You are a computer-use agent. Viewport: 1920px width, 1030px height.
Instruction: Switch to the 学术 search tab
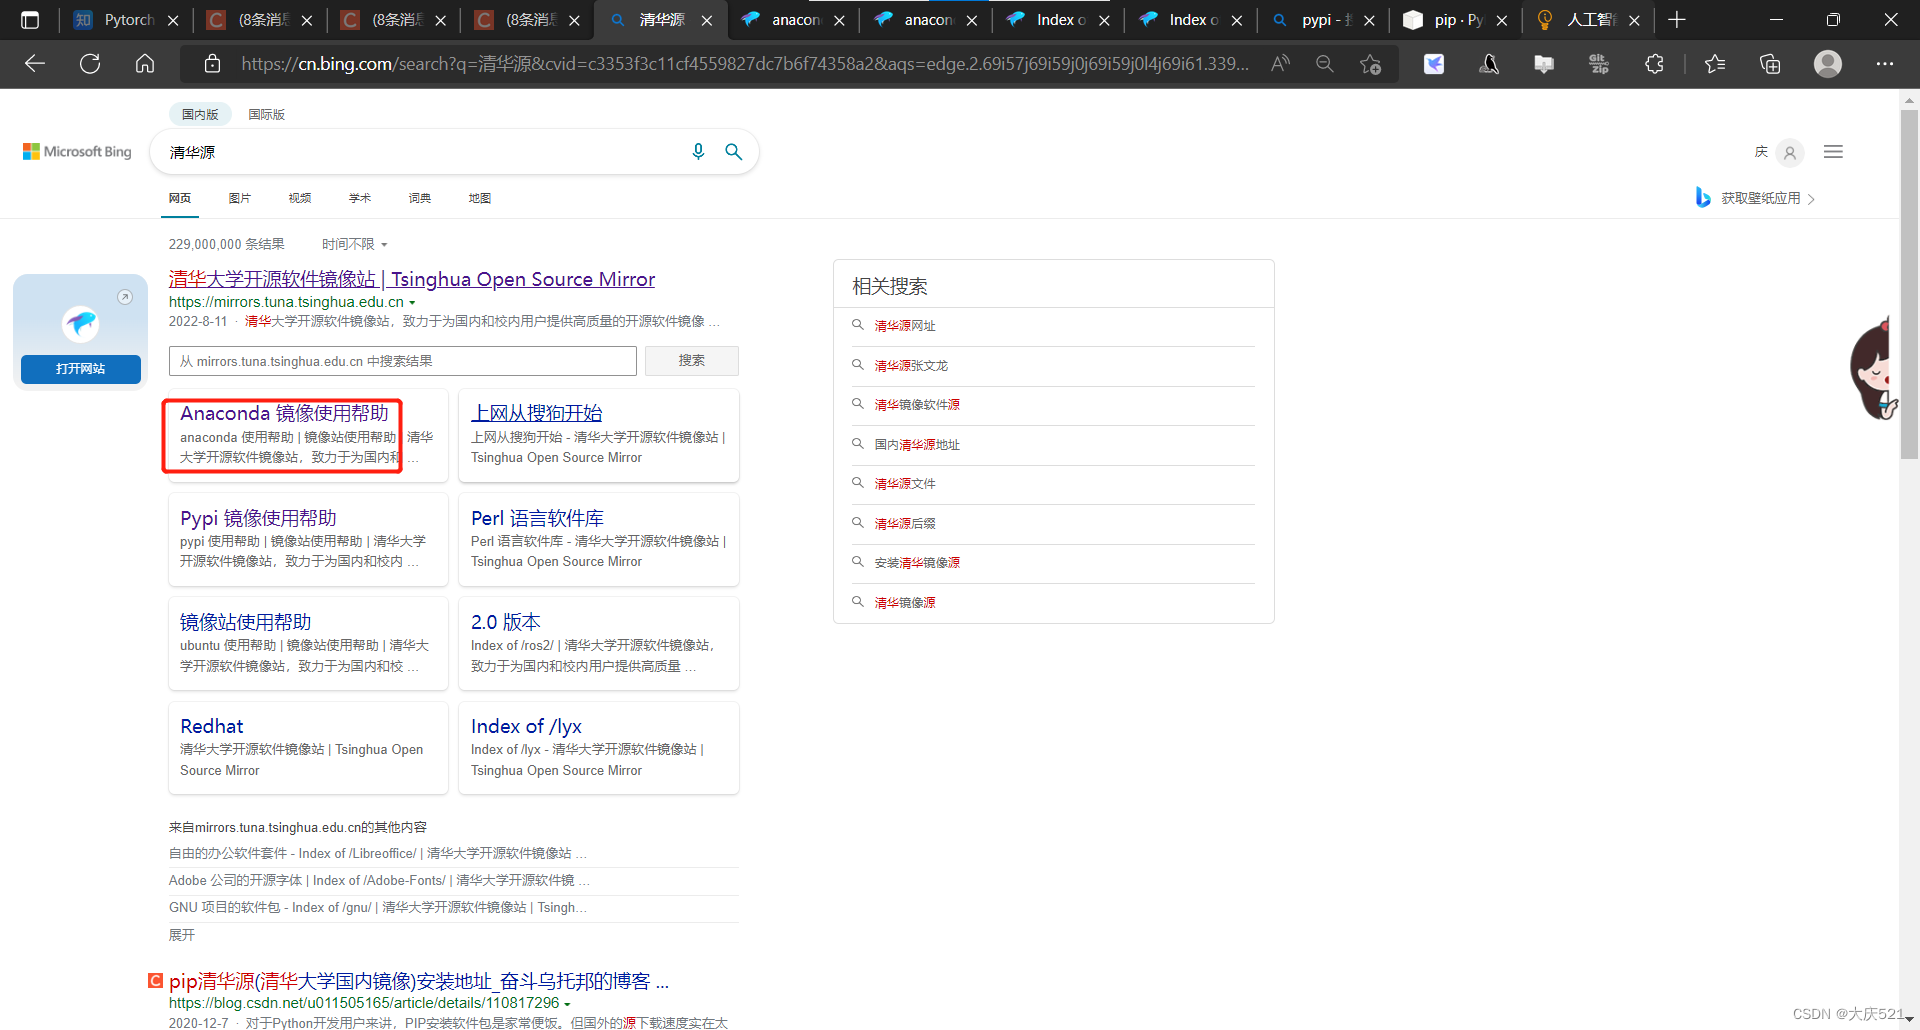(x=359, y=197)
